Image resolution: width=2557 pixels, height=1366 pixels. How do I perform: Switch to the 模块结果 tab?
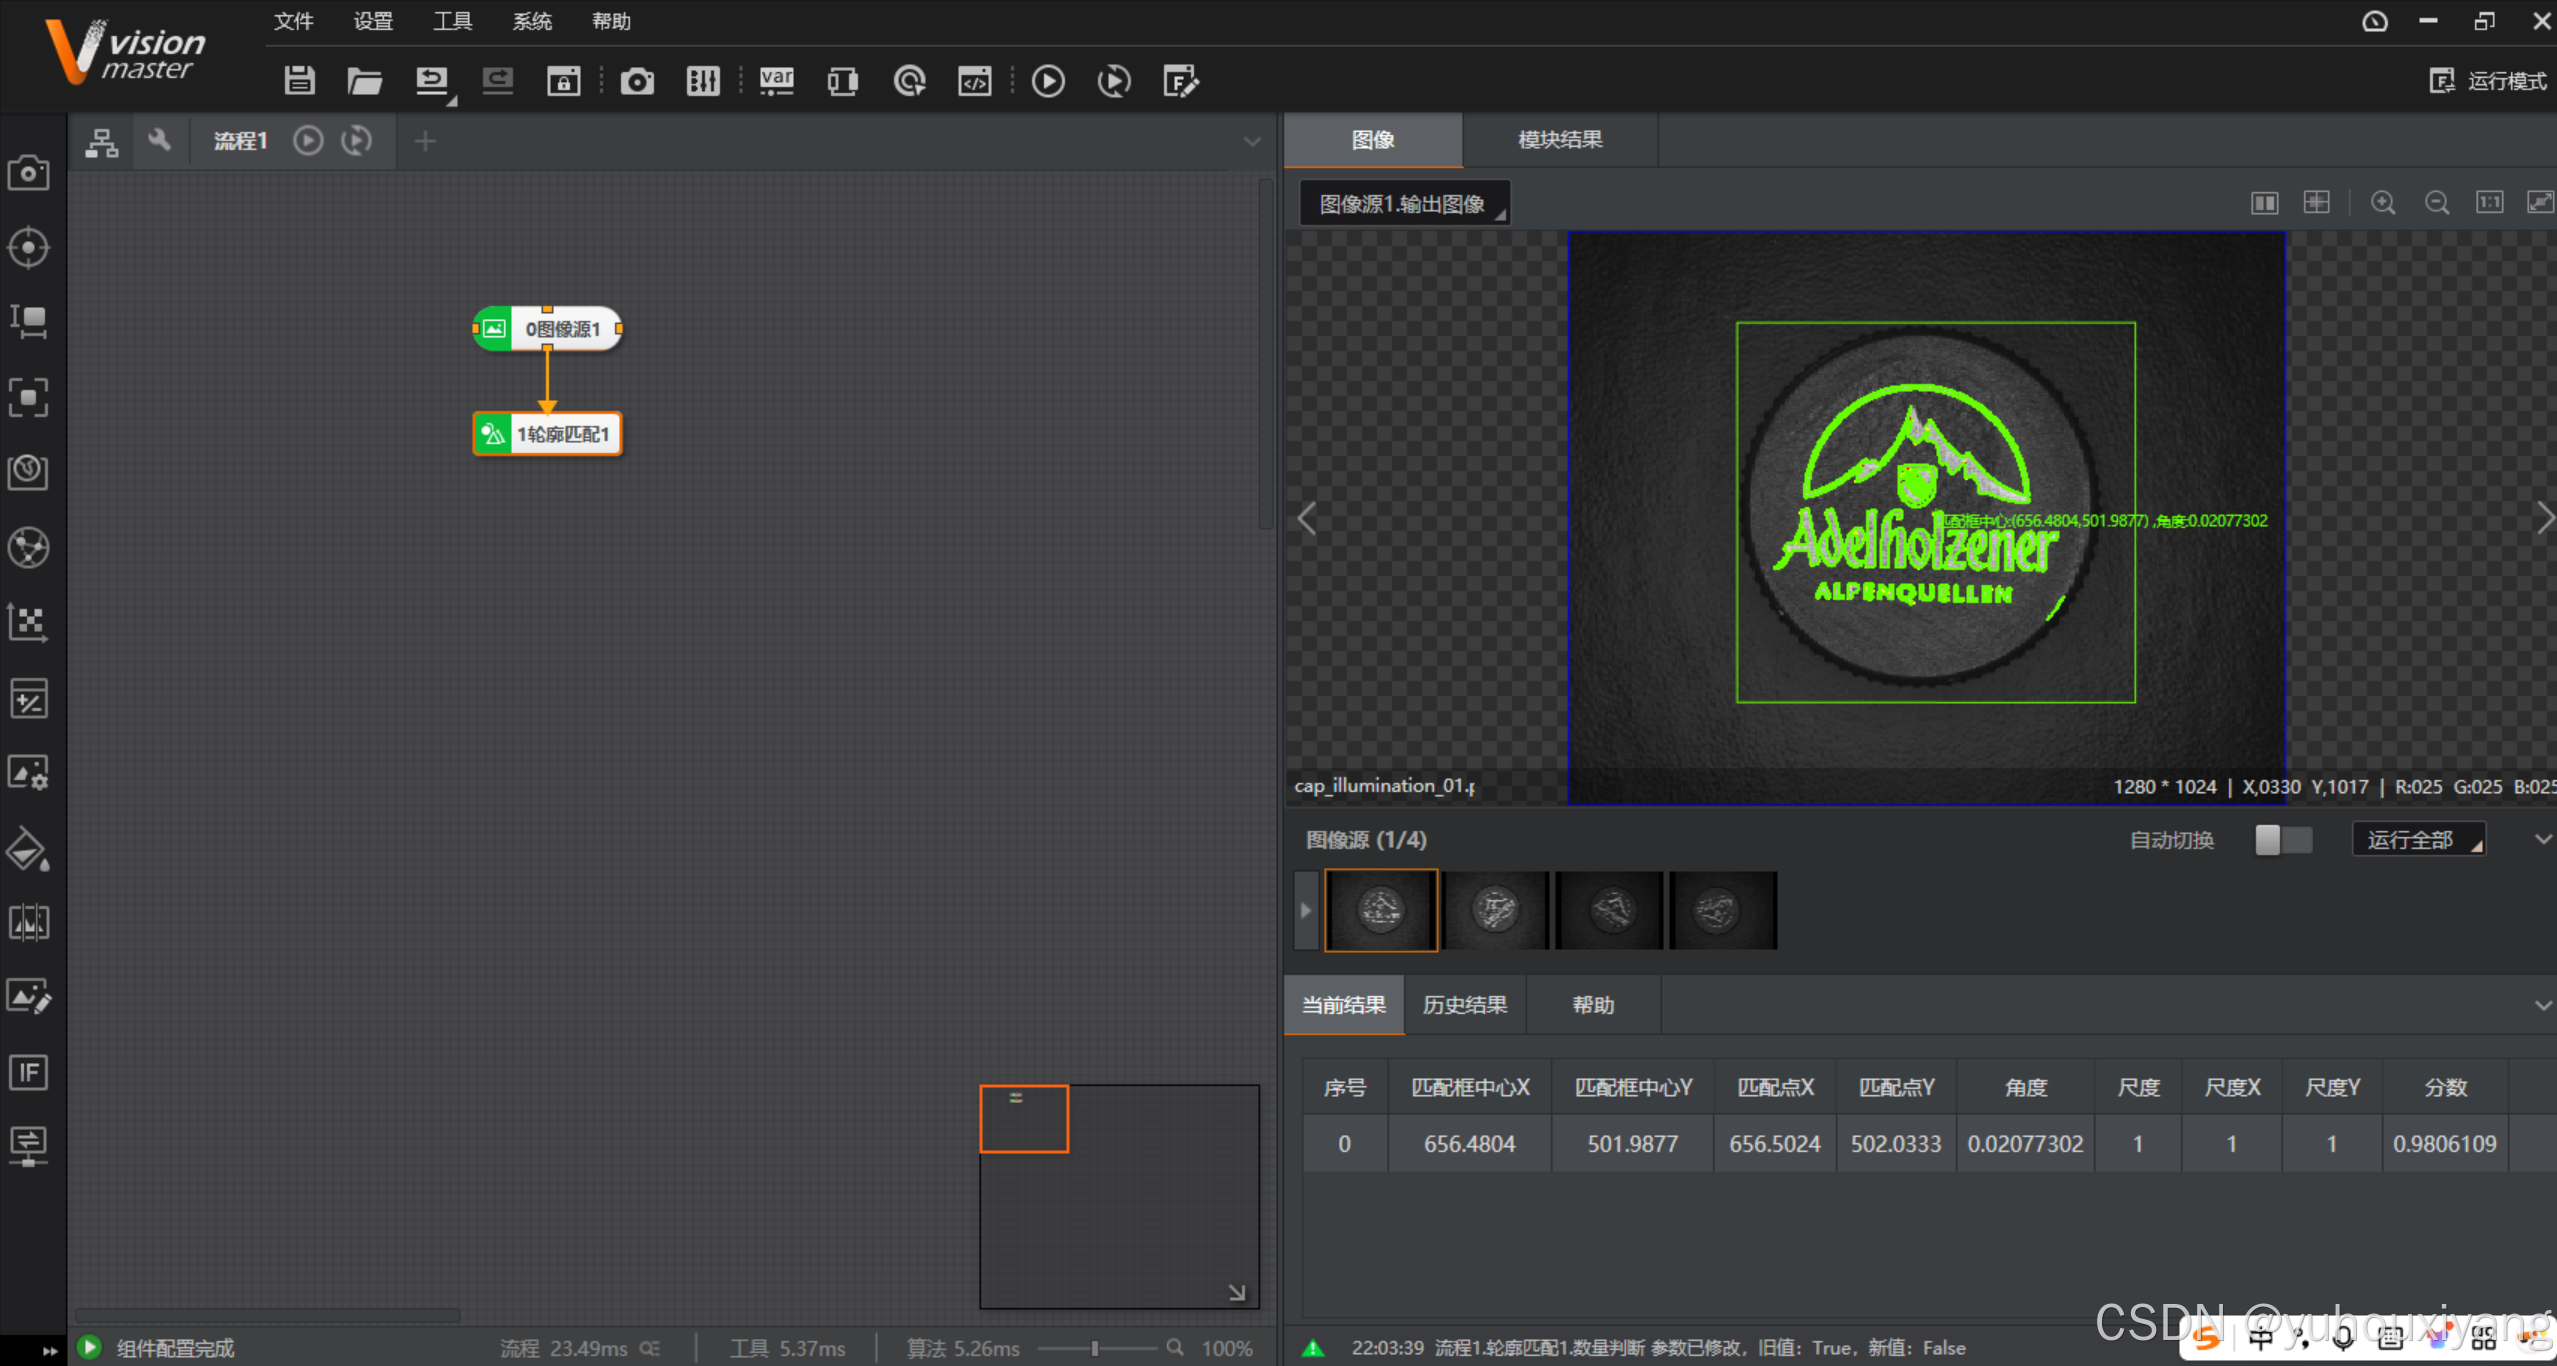coord(1559,140)
